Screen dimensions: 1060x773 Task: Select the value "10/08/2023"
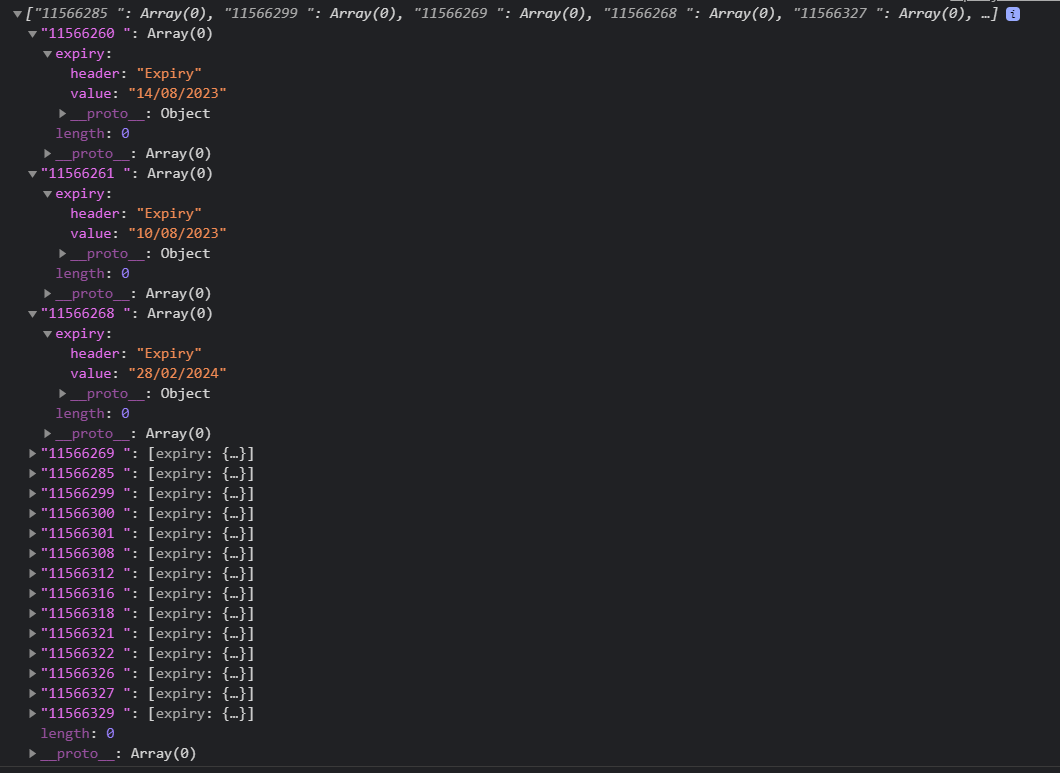(x=177, y=233)
